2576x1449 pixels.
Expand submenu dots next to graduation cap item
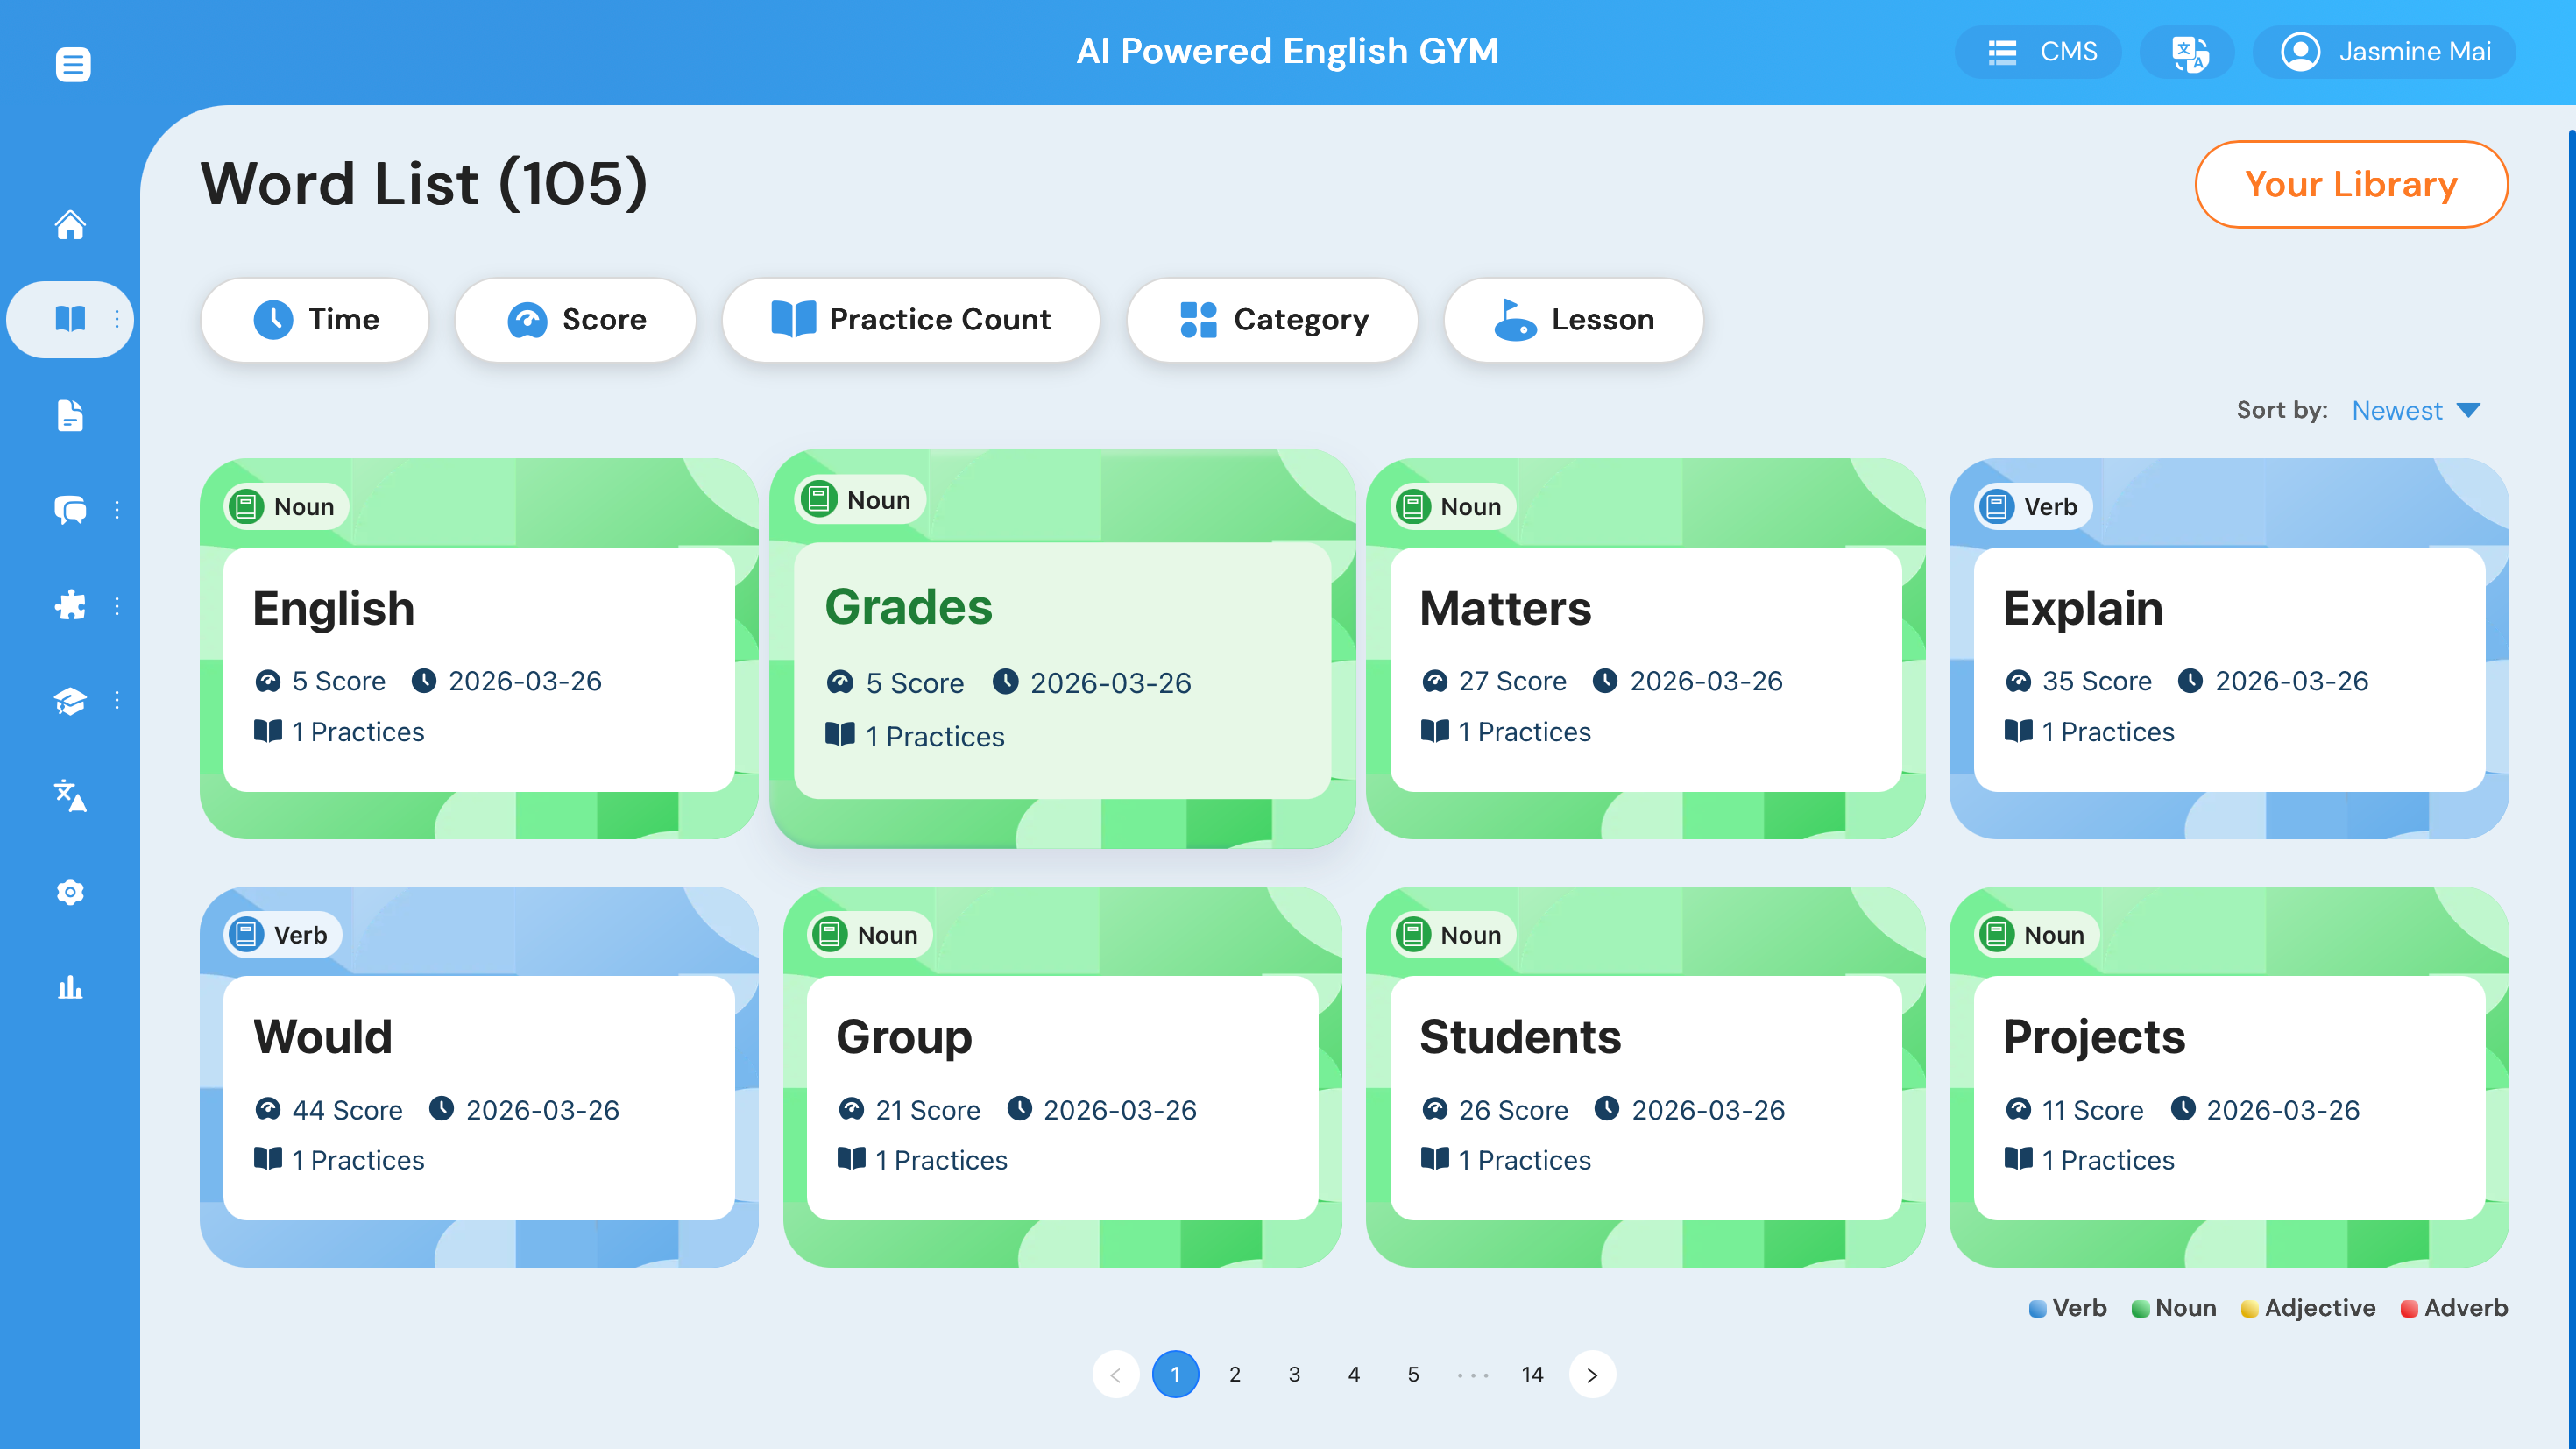tap(117, 700)
